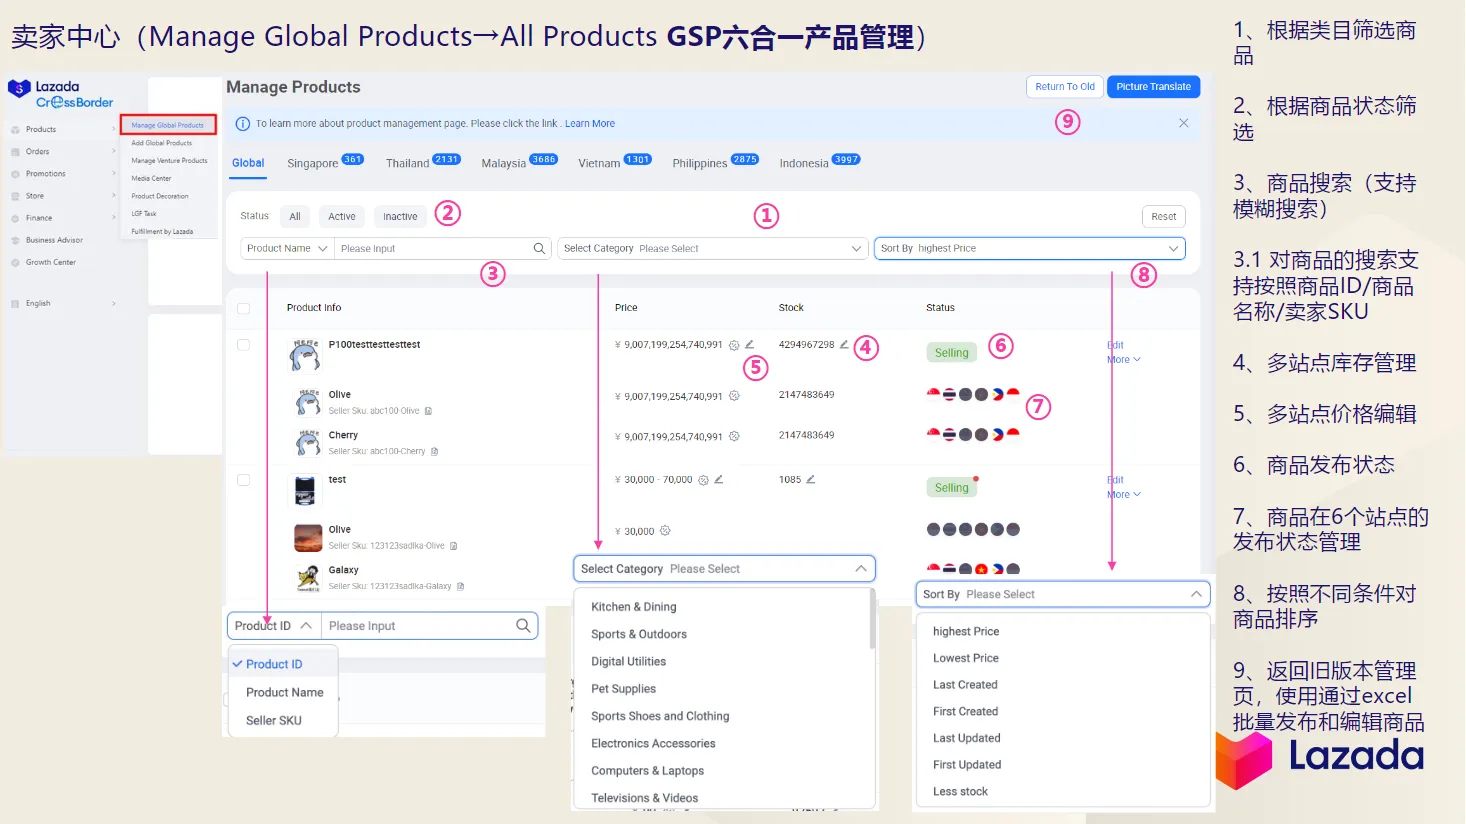Image resolution: width=1466 pixels, height=824 pixels.
Task: Check the checkbox beside product P100testtesttesttest
Action: (x=243, y=344)
